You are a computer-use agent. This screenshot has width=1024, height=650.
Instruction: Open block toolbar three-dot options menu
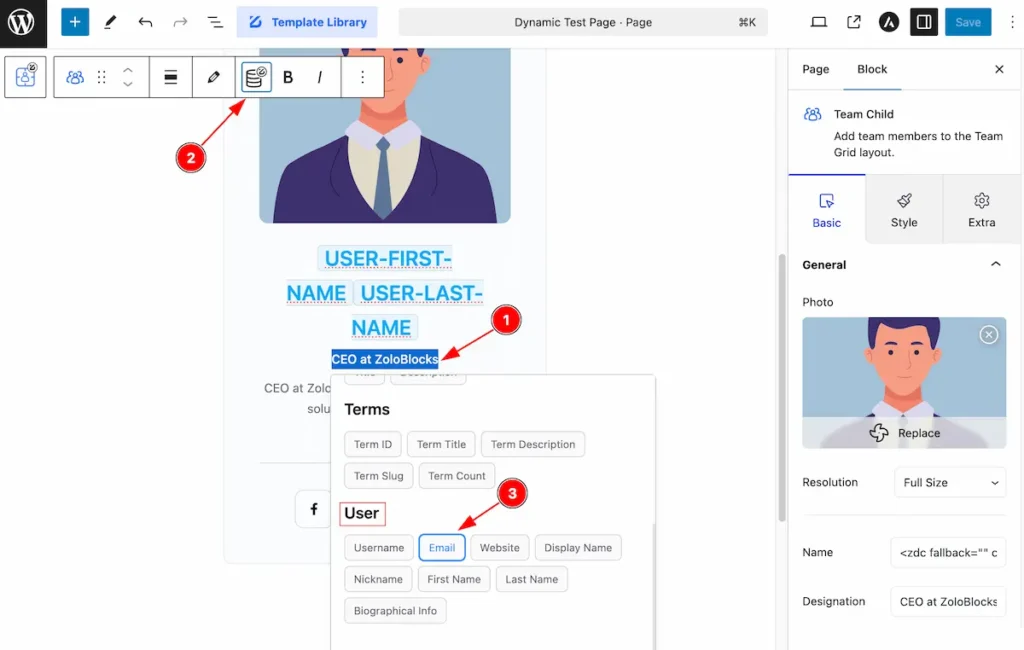[x=362, y=77]
